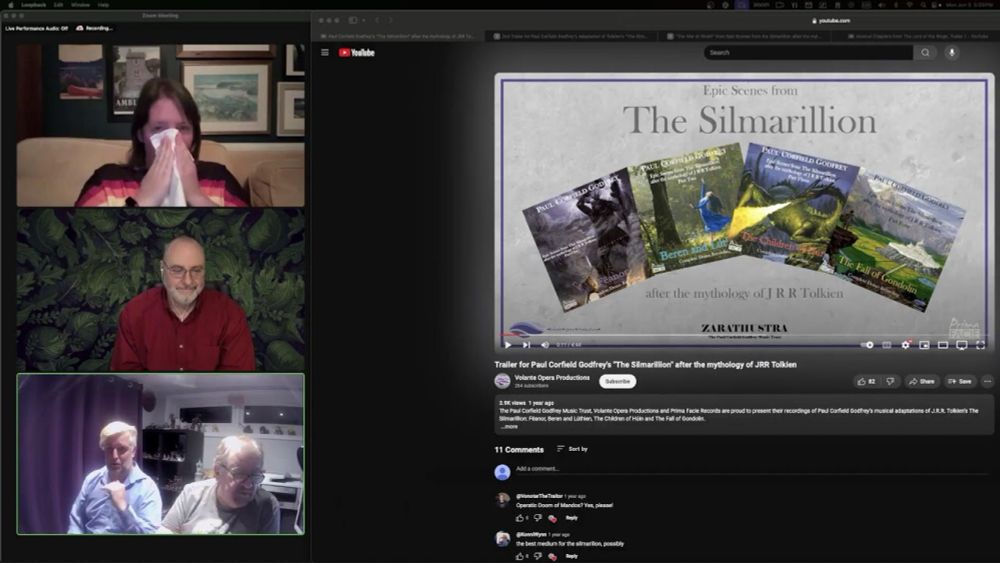Dislike the trailer video
Image resolution: width=1000 pixels, height=563 pixels.
click(x=890, y=381)
